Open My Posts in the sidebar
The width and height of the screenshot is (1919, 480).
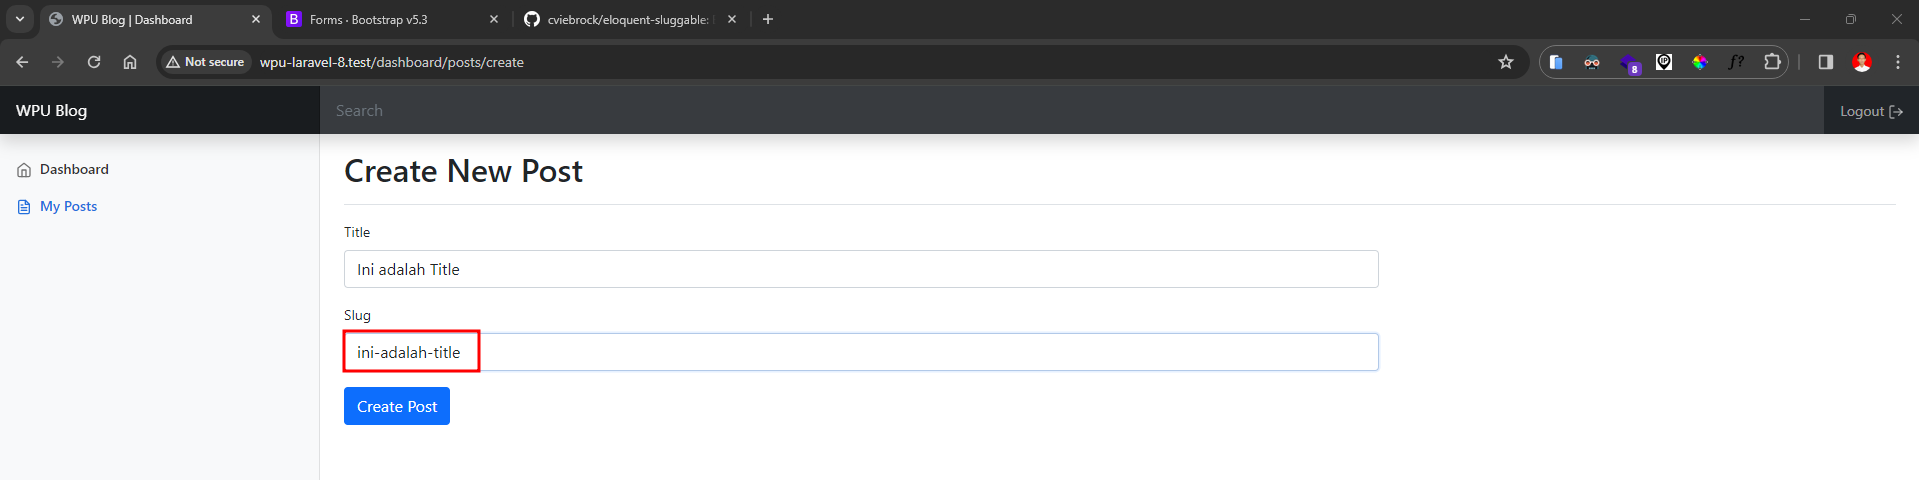[68, 206]
